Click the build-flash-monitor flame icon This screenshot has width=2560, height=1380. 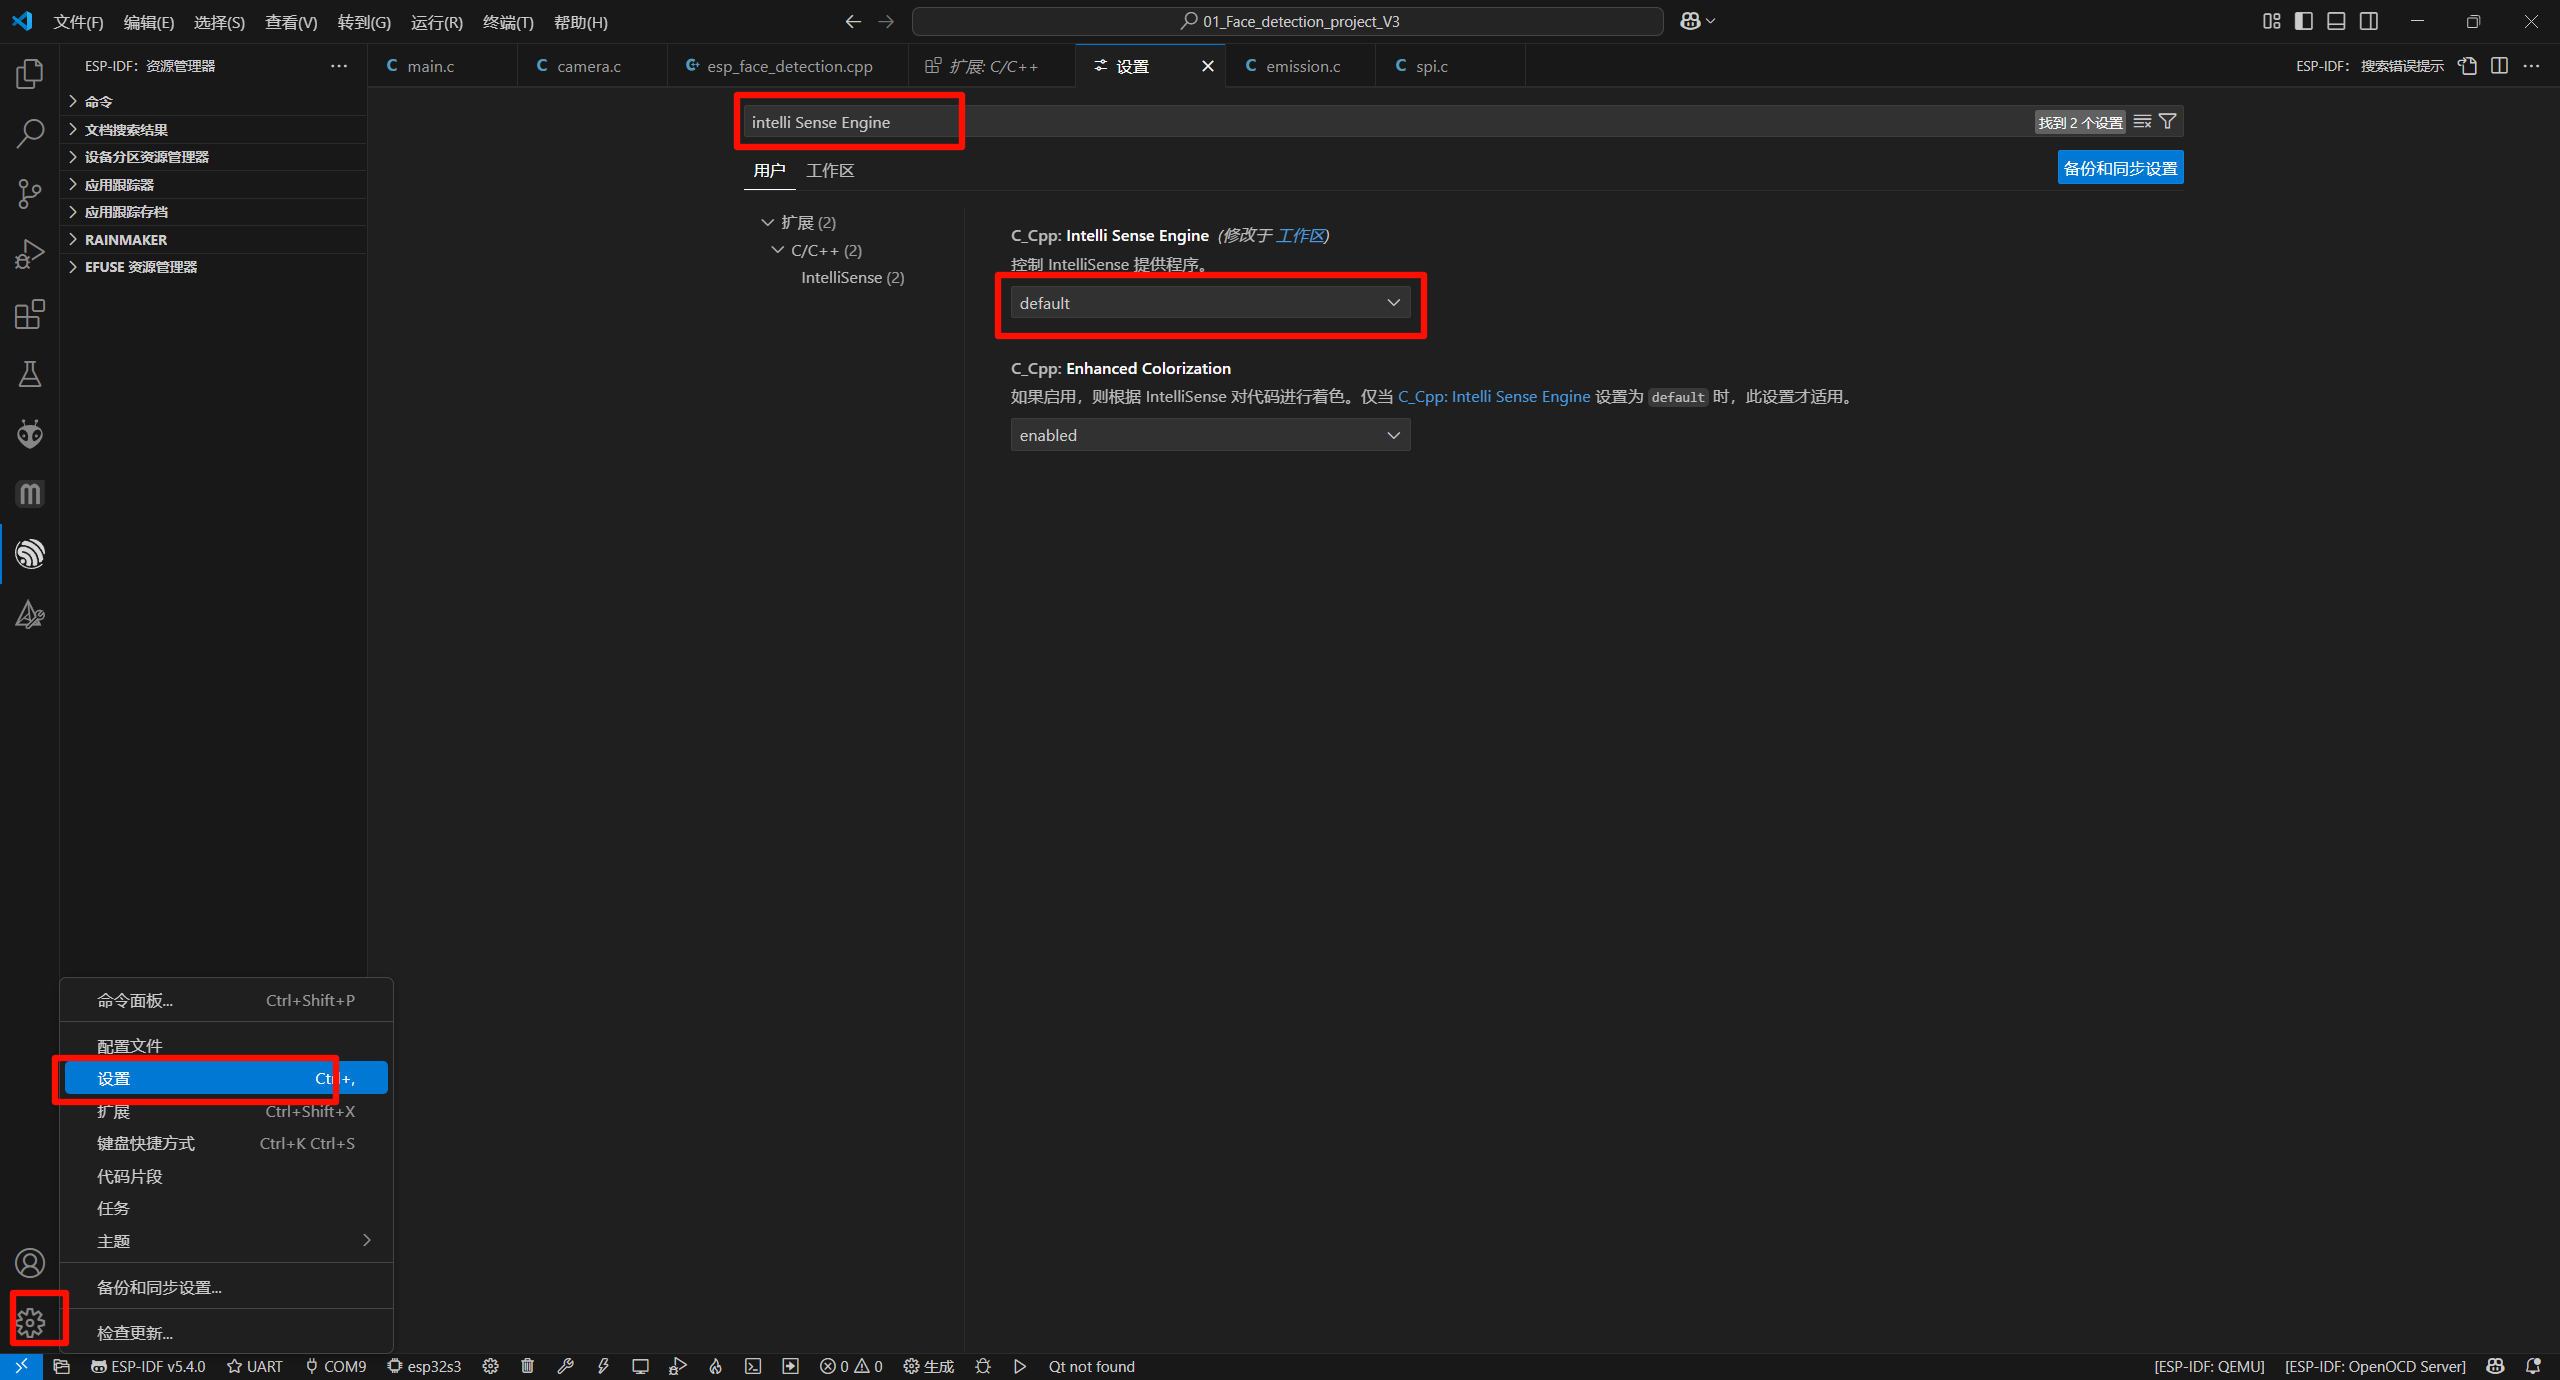[x=715, y=1366]
